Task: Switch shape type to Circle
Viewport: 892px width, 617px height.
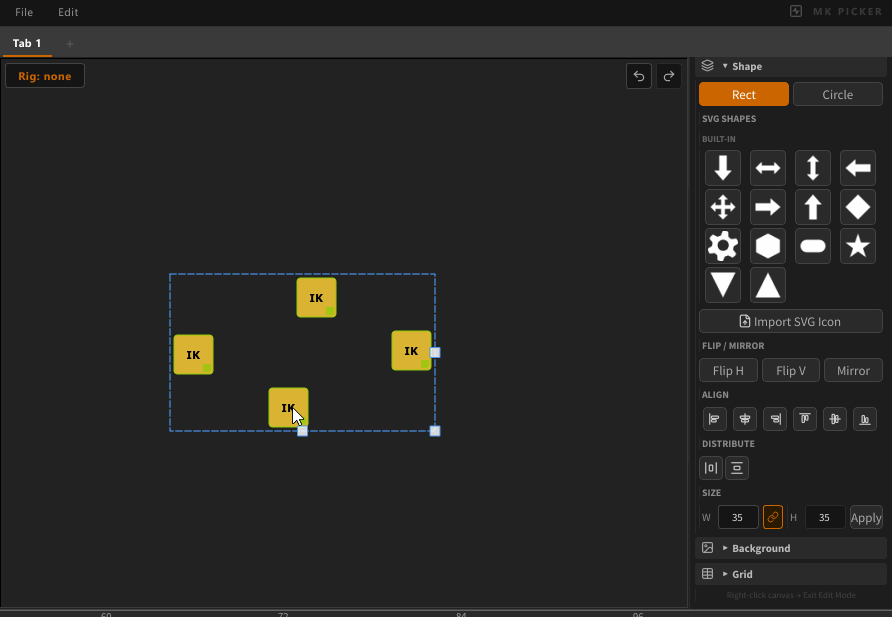Action: tap(837, 94)
